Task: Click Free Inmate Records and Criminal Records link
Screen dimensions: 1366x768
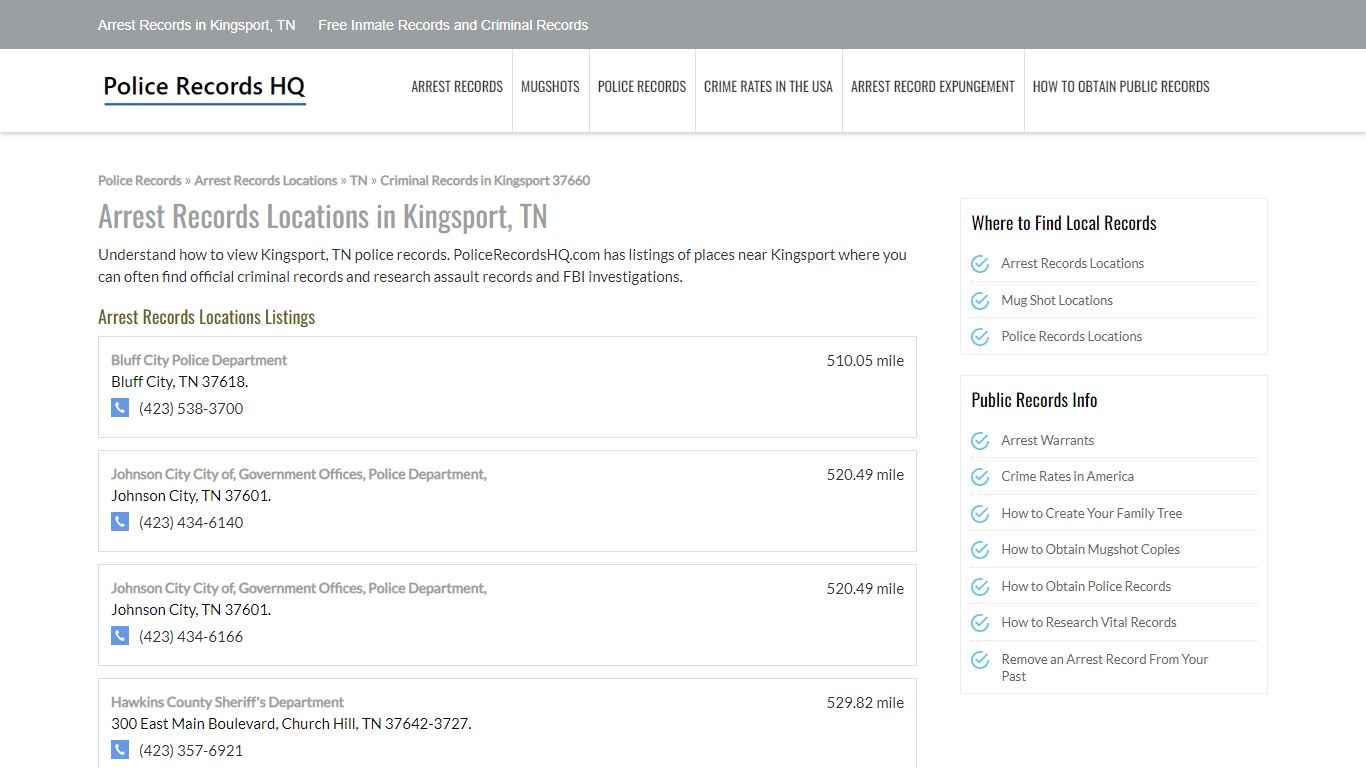Action: click(453, 25)
